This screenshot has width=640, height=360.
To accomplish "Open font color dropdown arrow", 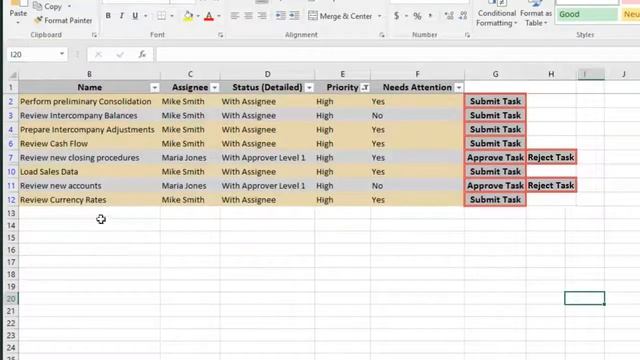I will tap(219, 16).
